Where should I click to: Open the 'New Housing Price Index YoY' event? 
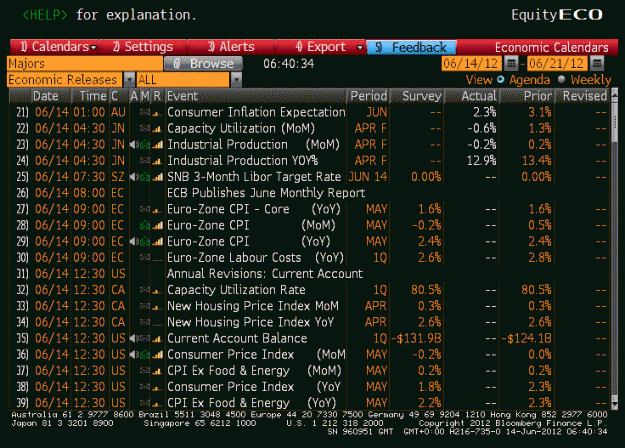coord(250,322)
